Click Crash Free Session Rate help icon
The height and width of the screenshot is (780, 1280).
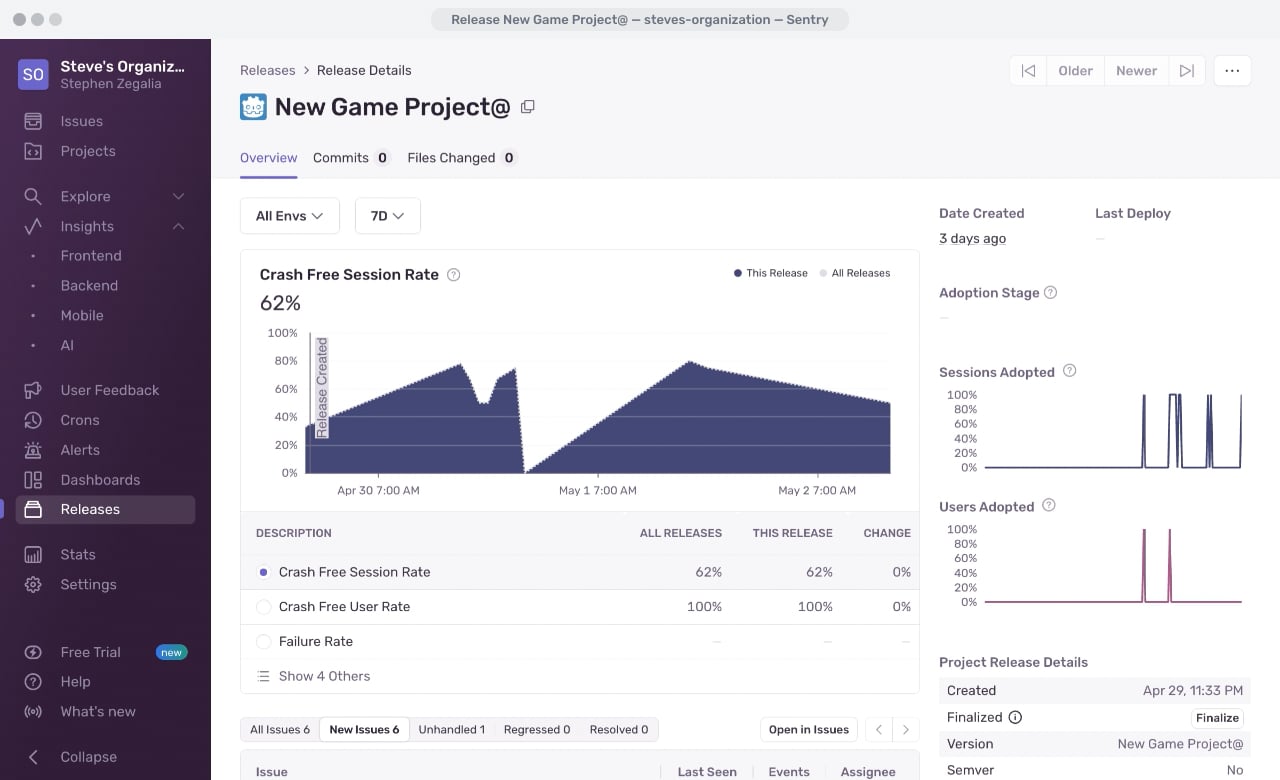[x=453, y=275]
